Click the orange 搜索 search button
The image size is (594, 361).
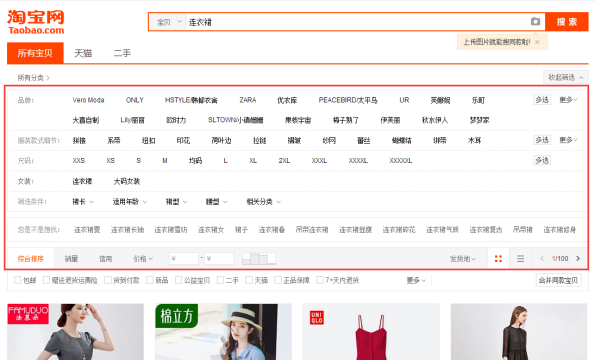pyautogui.click(x=567, y=22)
